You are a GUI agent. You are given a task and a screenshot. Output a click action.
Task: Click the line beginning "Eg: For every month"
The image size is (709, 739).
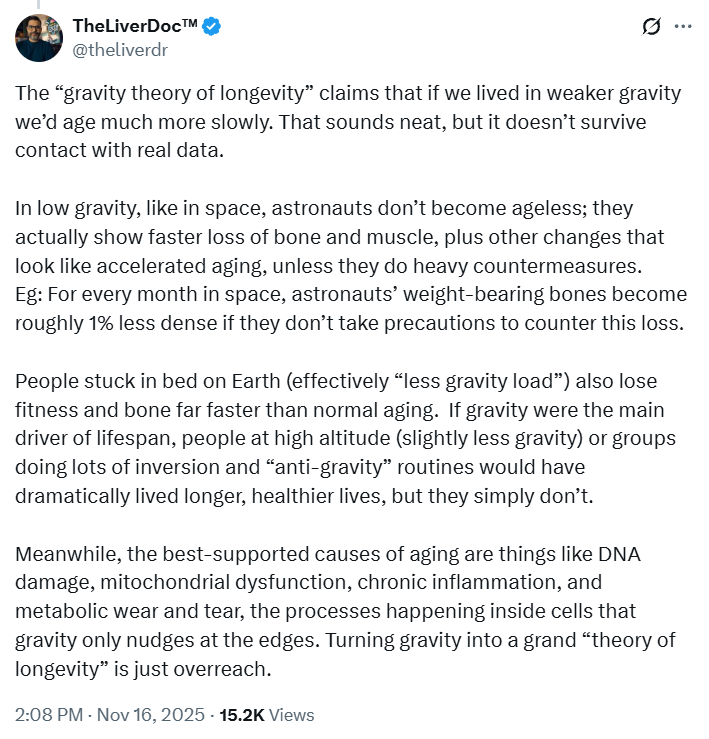[350, 294]
